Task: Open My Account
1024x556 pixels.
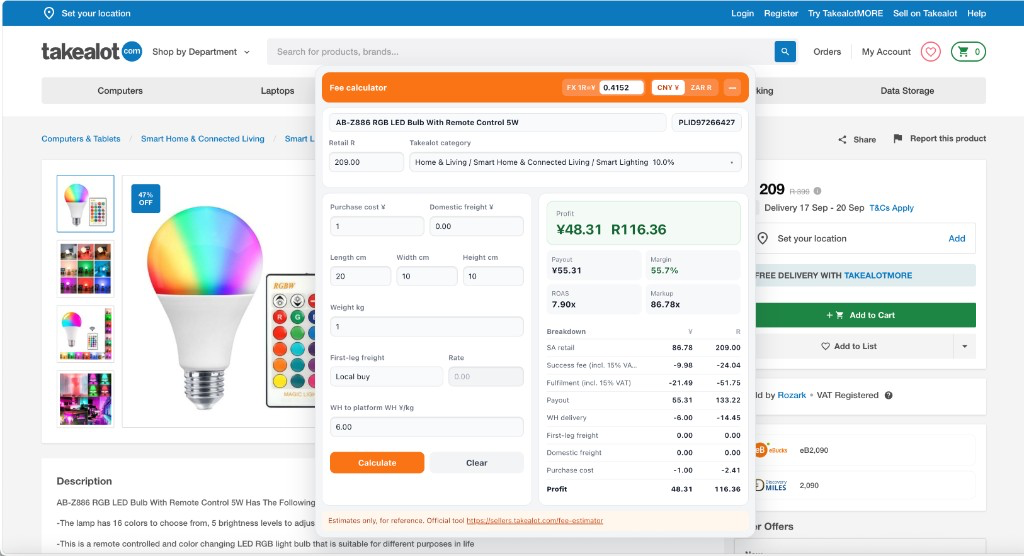Action: [886, 52]
